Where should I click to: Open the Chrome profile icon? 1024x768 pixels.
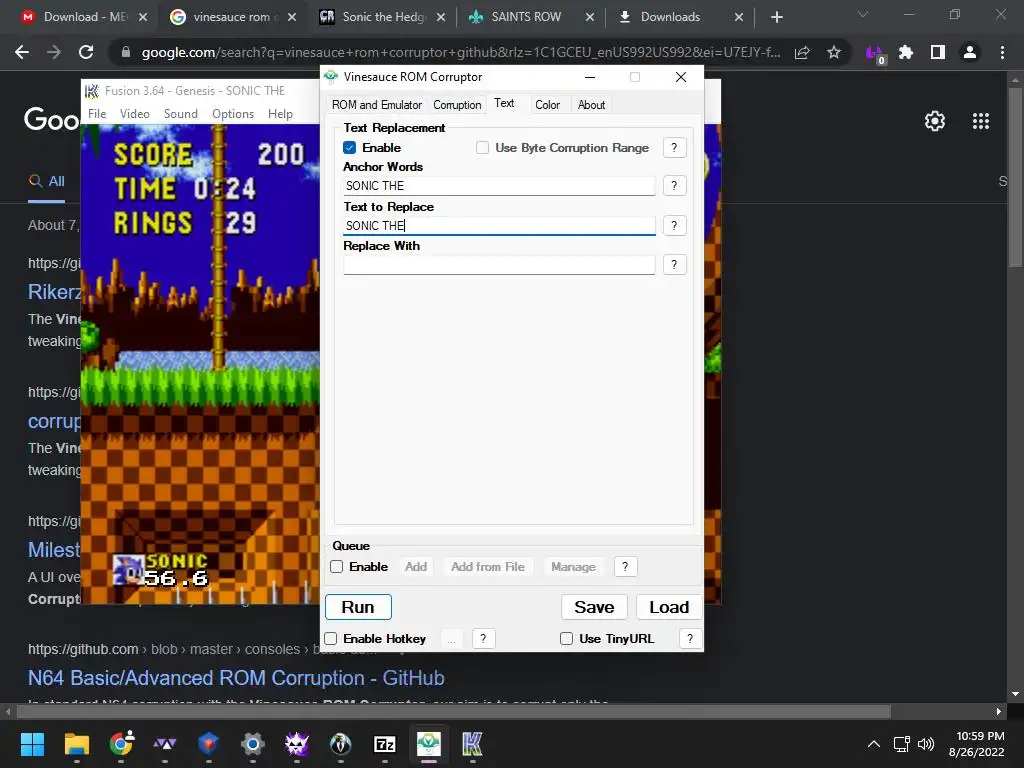pos(970,52)
